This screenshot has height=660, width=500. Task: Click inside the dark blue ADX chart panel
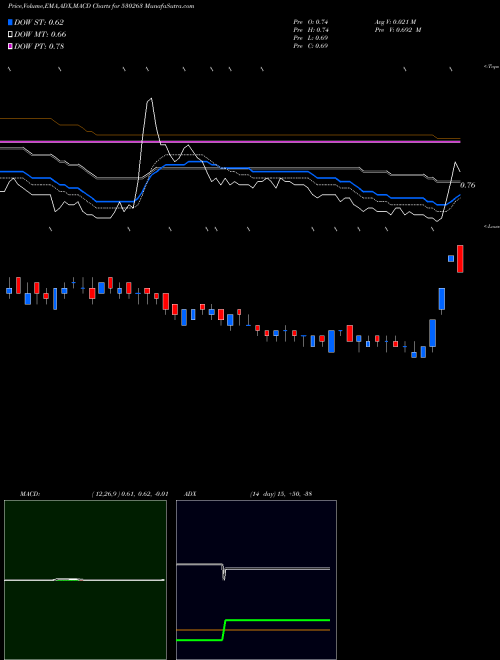click(x=256, y=580)
